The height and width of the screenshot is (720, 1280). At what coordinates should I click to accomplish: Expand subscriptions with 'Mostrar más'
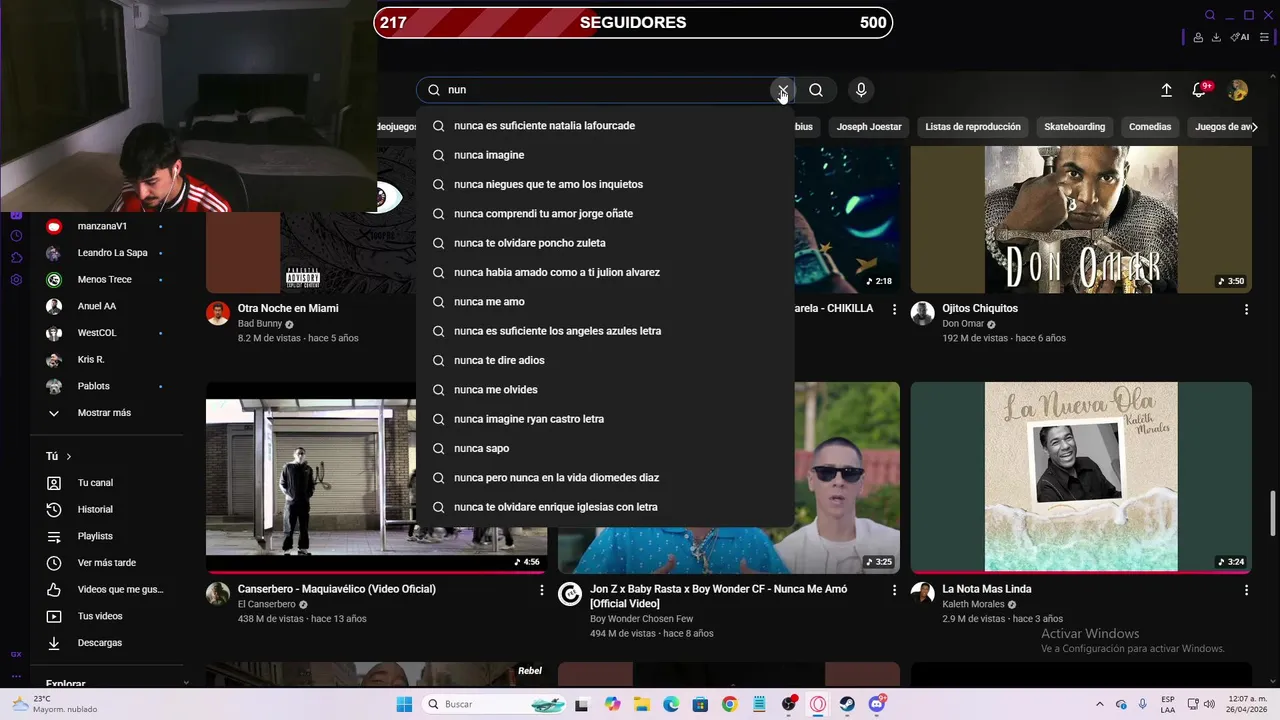[105, 413]
